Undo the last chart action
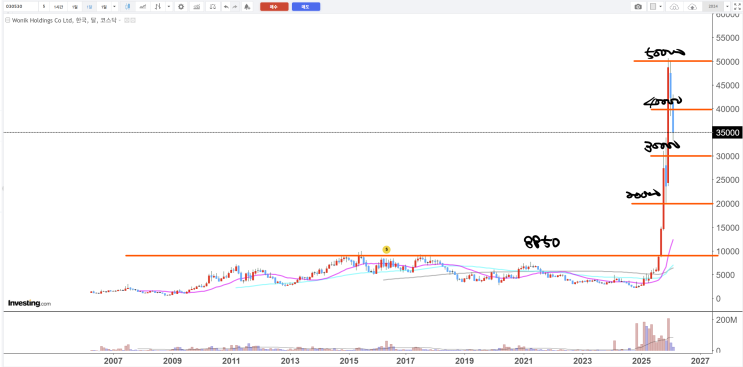This screenshot has height=367, width=743. tap(226, 7)
